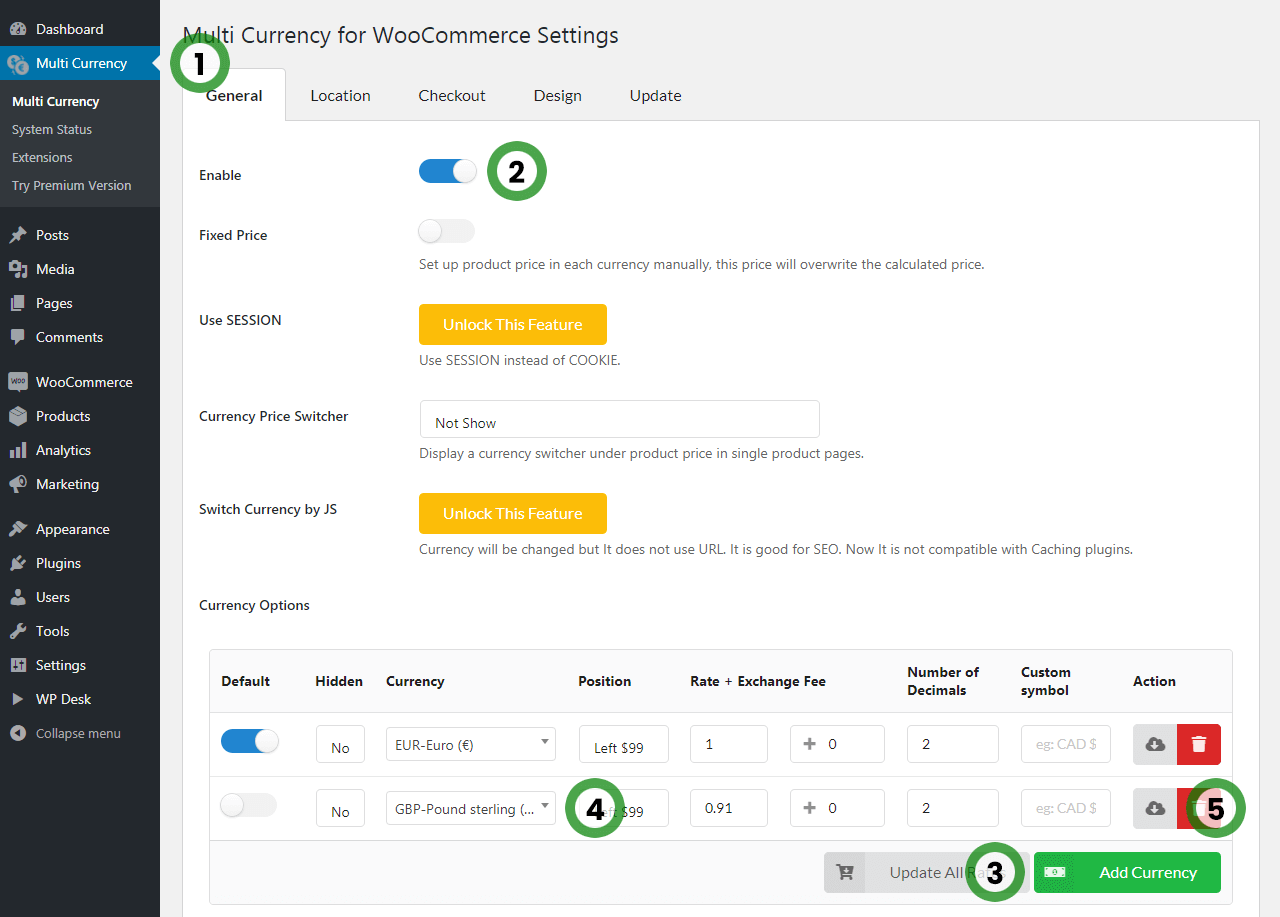Click the Rate field showing 0.91
This screenshot has width=1280, height=917.
[x=729, y=808]
